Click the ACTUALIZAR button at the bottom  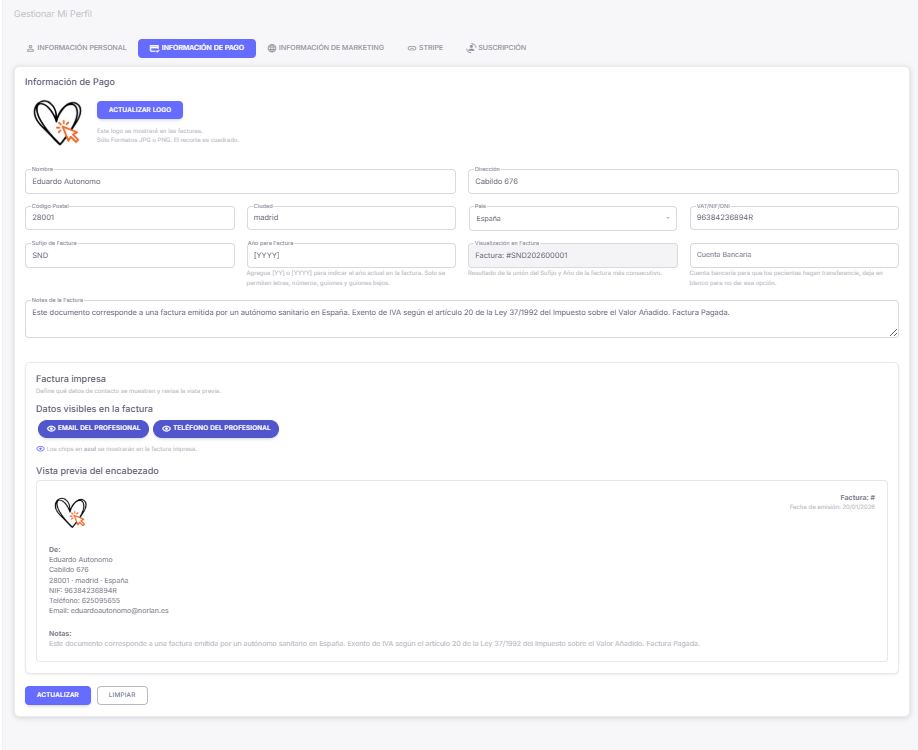(57, 695)
